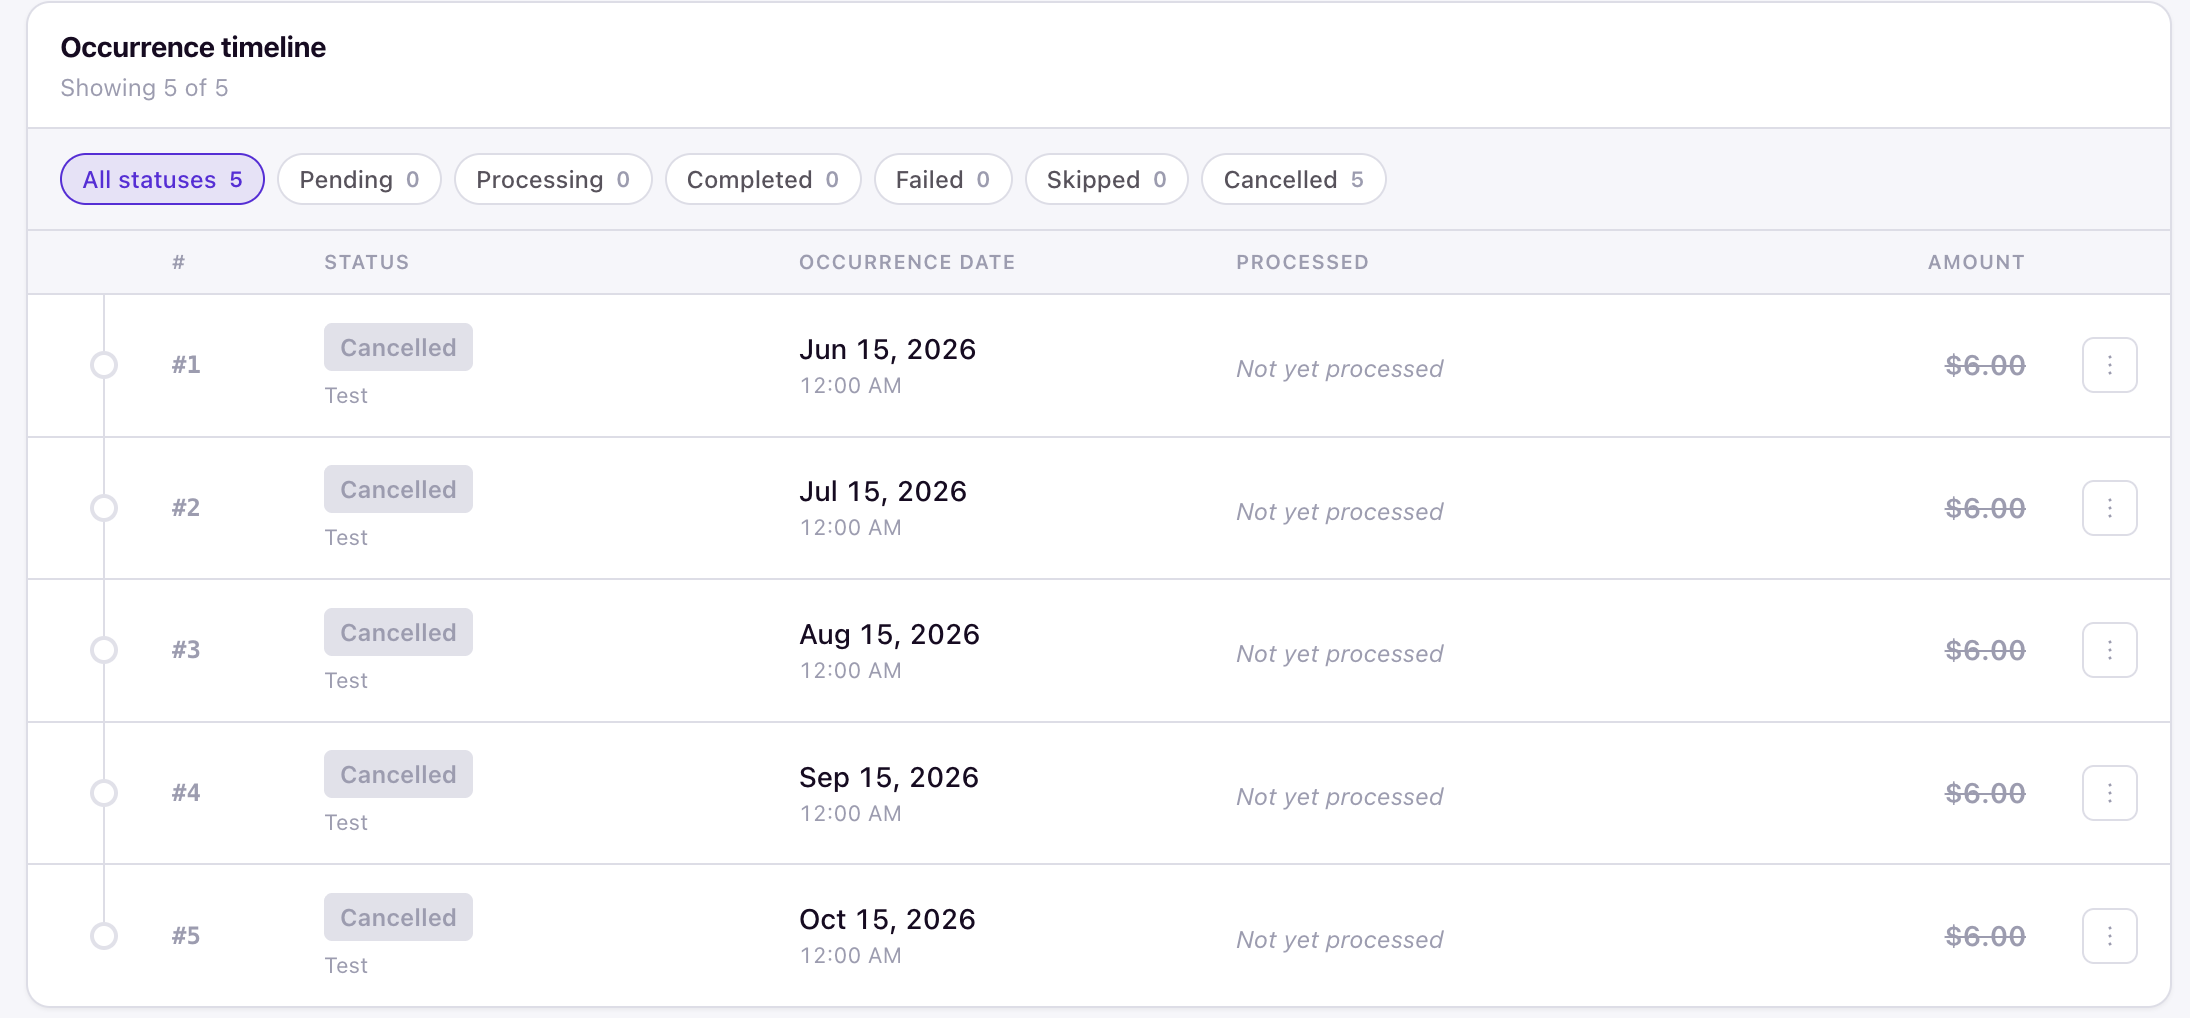The image size is (2190, 1018).
Task: Filter occurrences by Skipped status
Action: pos(1107,179)
